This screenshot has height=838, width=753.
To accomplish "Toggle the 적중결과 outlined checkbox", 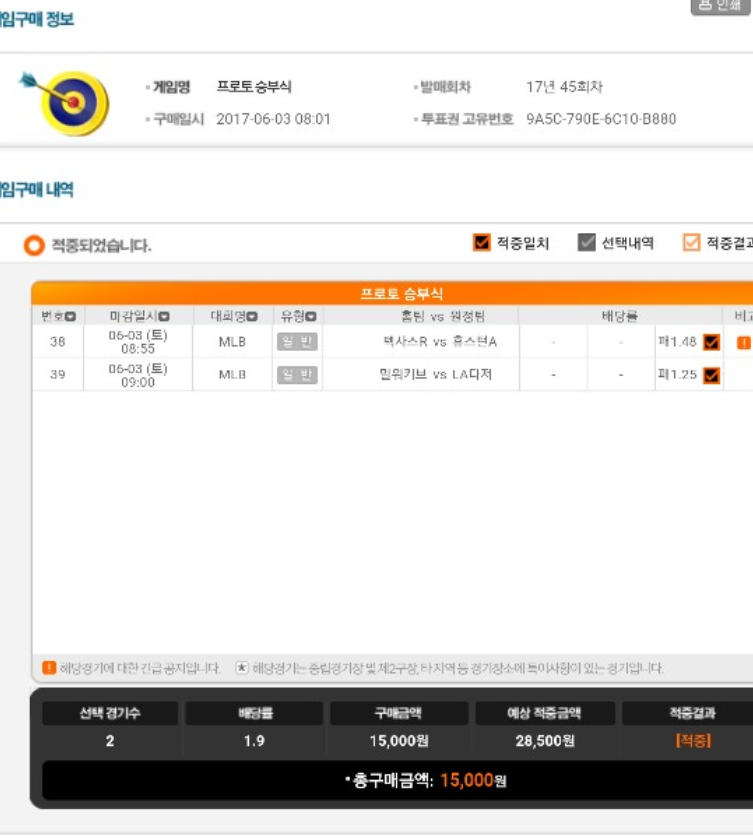I will 691,243.
